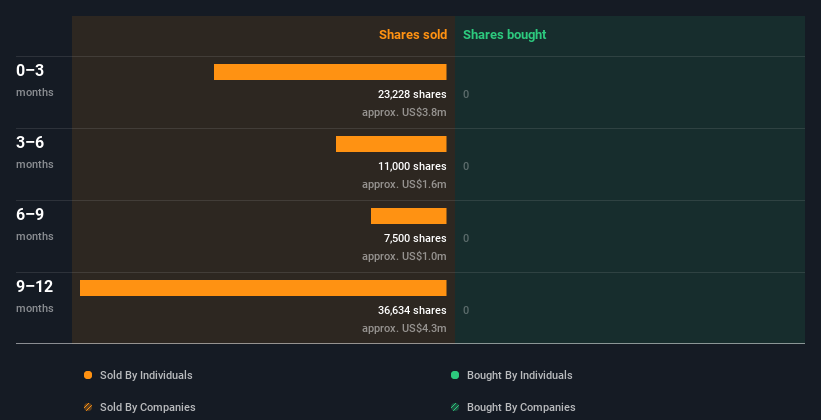Screen dimensions: 821x420
Task: Click the approx. US$1.0m amount
Action: (x=404, y=256)
